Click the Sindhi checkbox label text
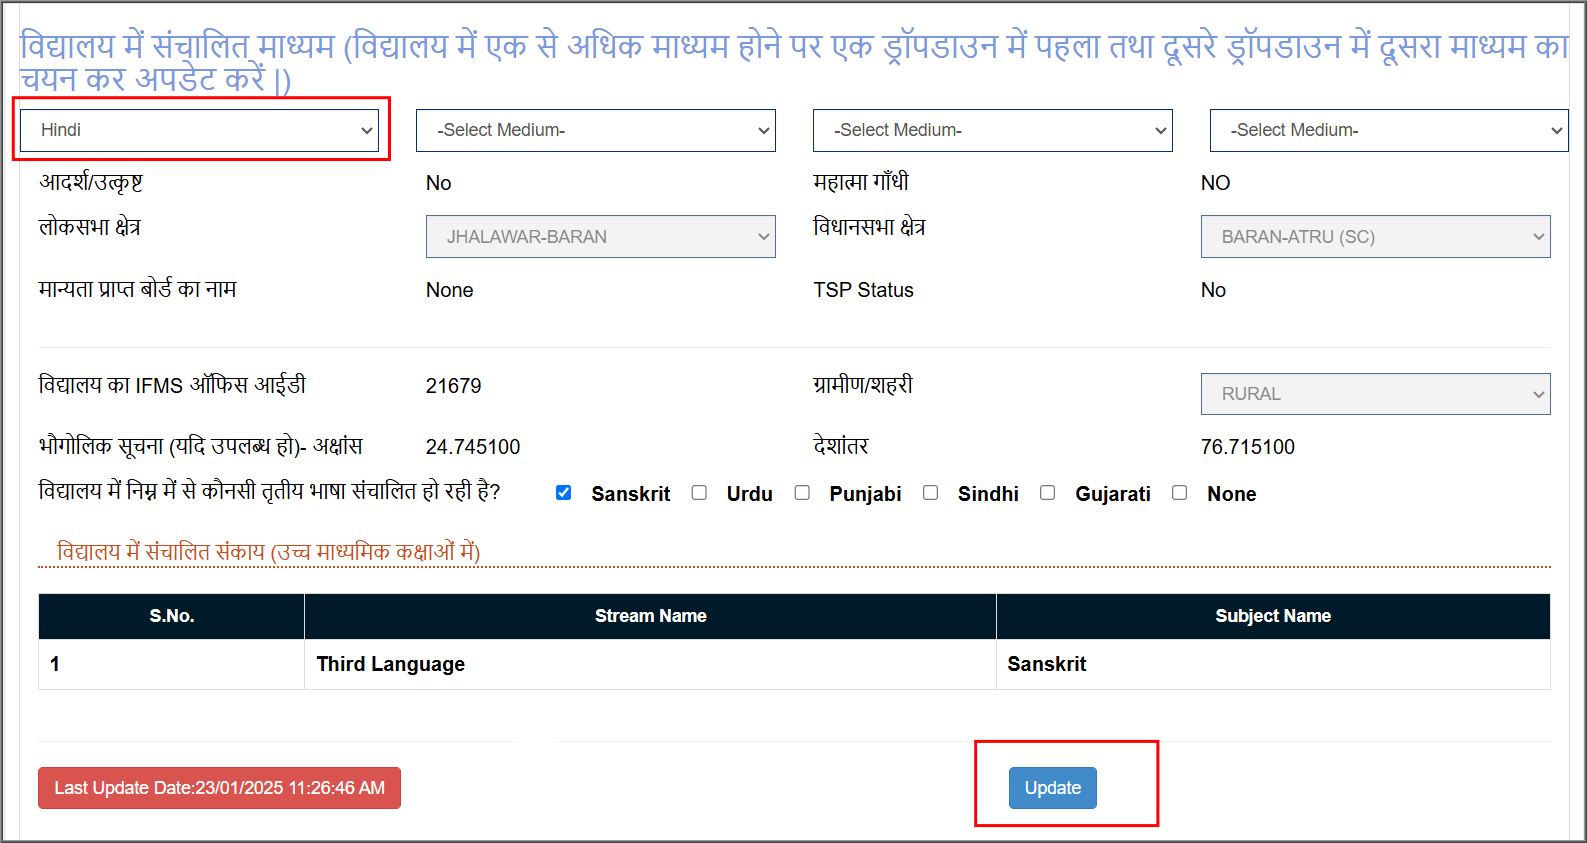This screenshot has height=843, width=1587. pos(988,494)
